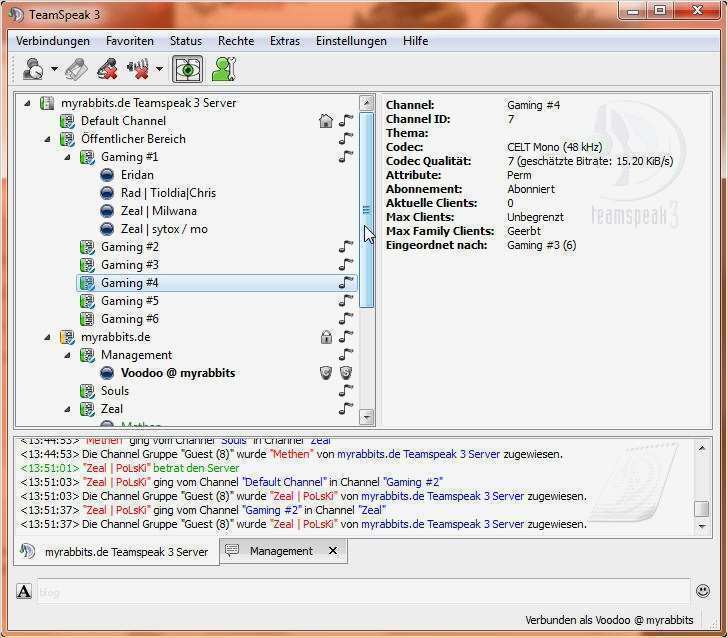
Task: Collapse the Gaming #1 channel
Action: point(68,157)
